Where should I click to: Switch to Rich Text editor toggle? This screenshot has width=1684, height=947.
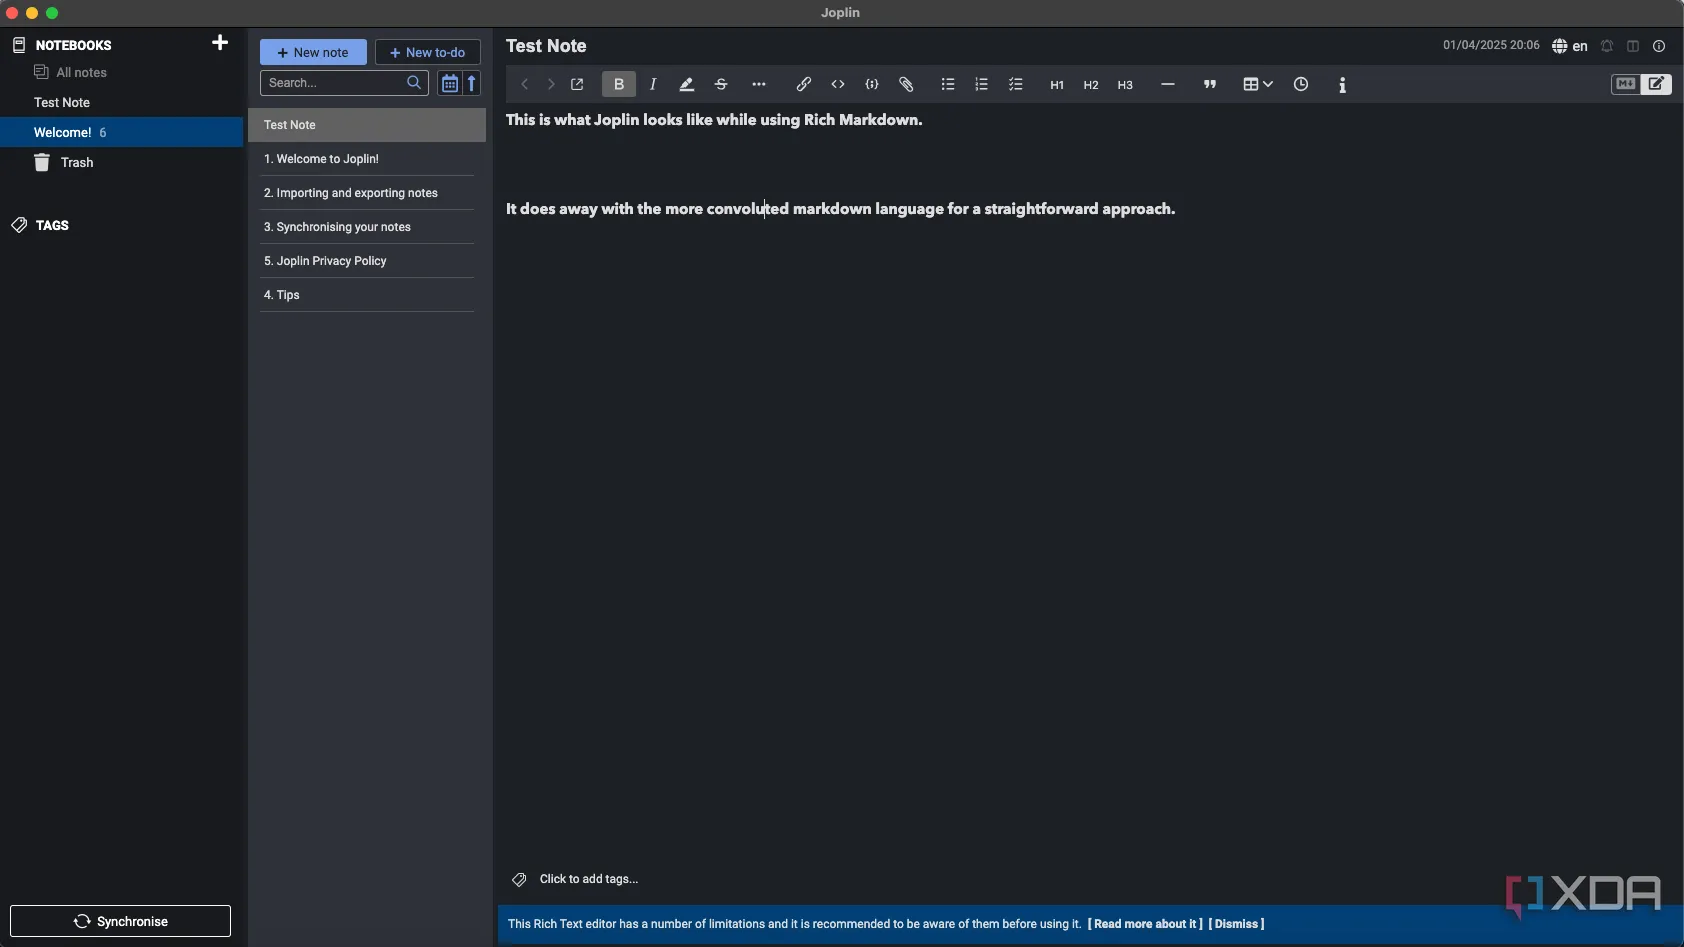[x=1657, y=85]
